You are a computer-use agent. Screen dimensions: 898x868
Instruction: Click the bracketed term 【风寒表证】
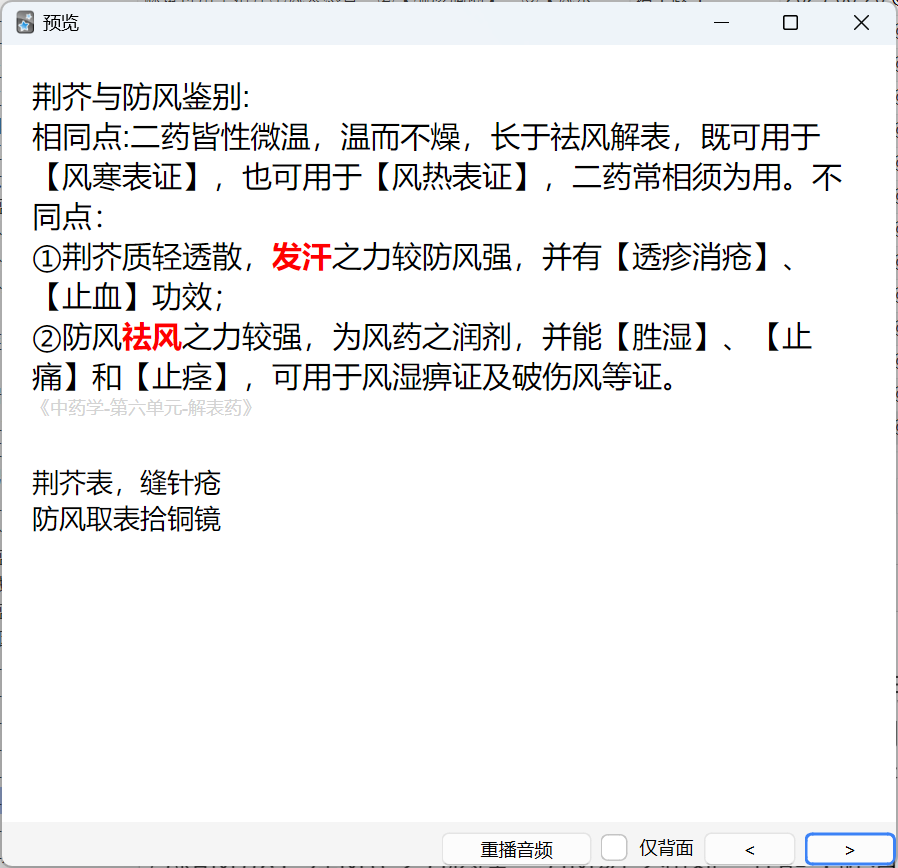pos(122,177)
